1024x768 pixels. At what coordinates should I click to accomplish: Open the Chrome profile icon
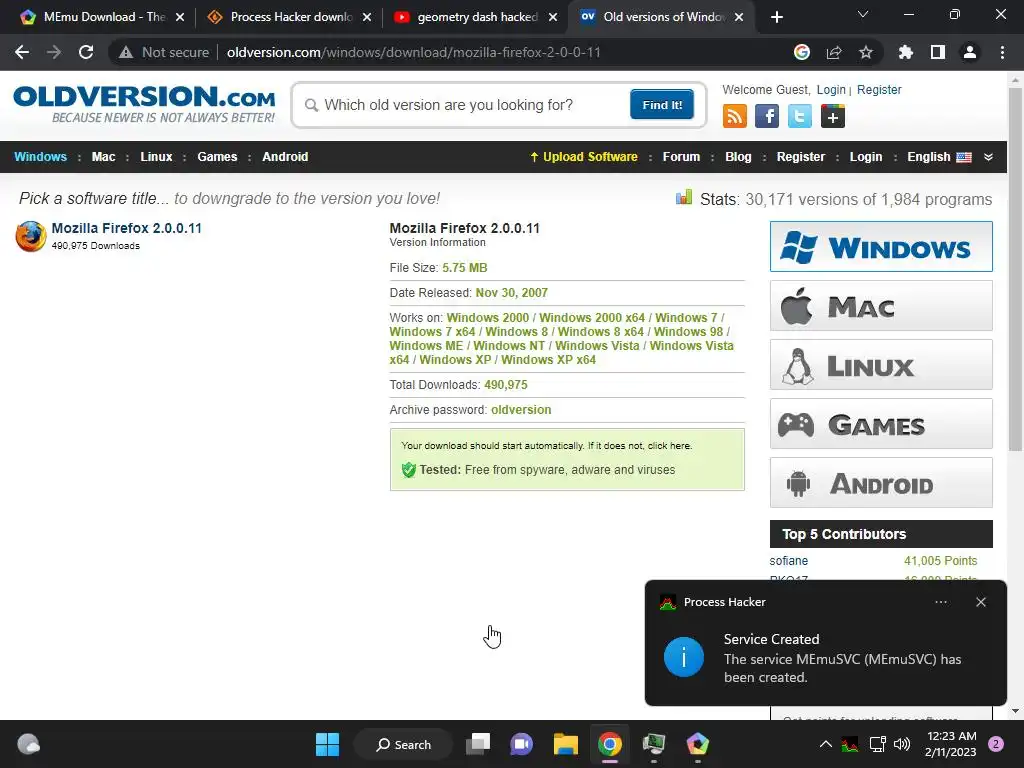970,52
